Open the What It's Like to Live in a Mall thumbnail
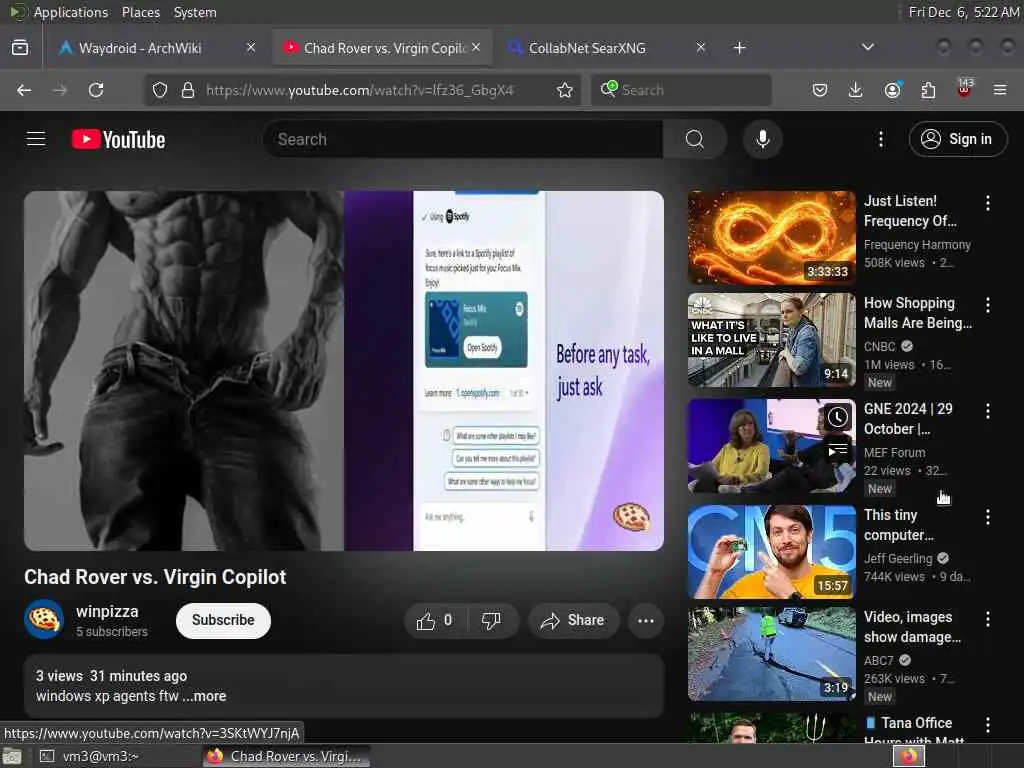 pos(771,340)
